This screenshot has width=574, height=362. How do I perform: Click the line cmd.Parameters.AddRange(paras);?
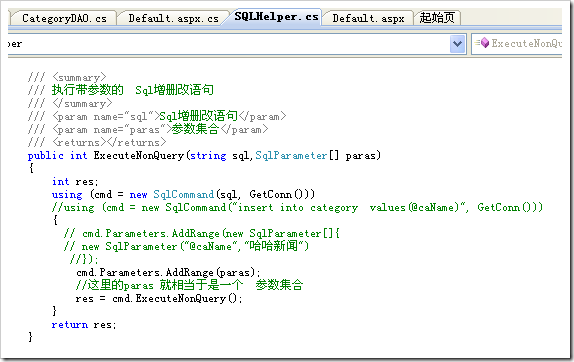tap(168, 272)
